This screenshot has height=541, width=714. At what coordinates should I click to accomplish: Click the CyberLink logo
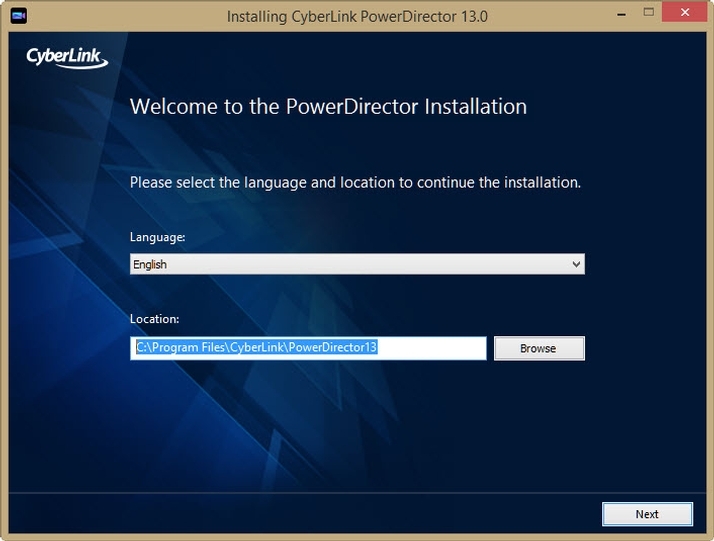(x=67, y=57)
